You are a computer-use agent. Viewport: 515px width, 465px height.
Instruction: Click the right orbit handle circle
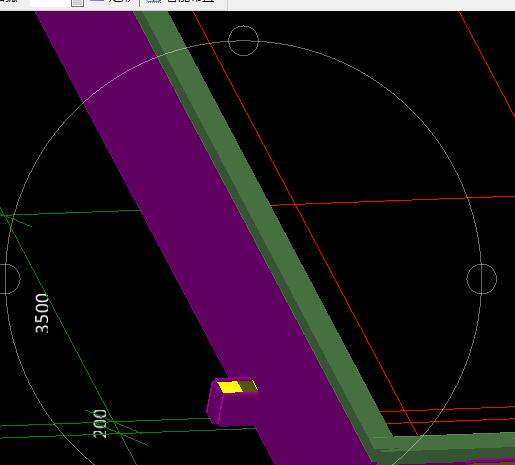482,279
